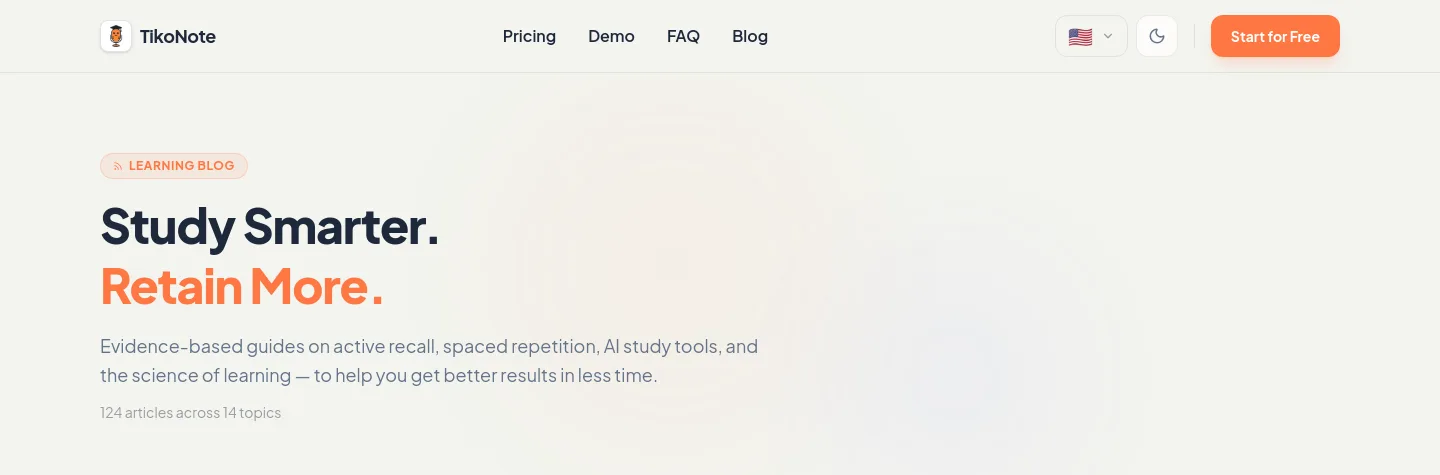Go to the Demo page
The image size is (1440, 475).
(x=611, y=37)
